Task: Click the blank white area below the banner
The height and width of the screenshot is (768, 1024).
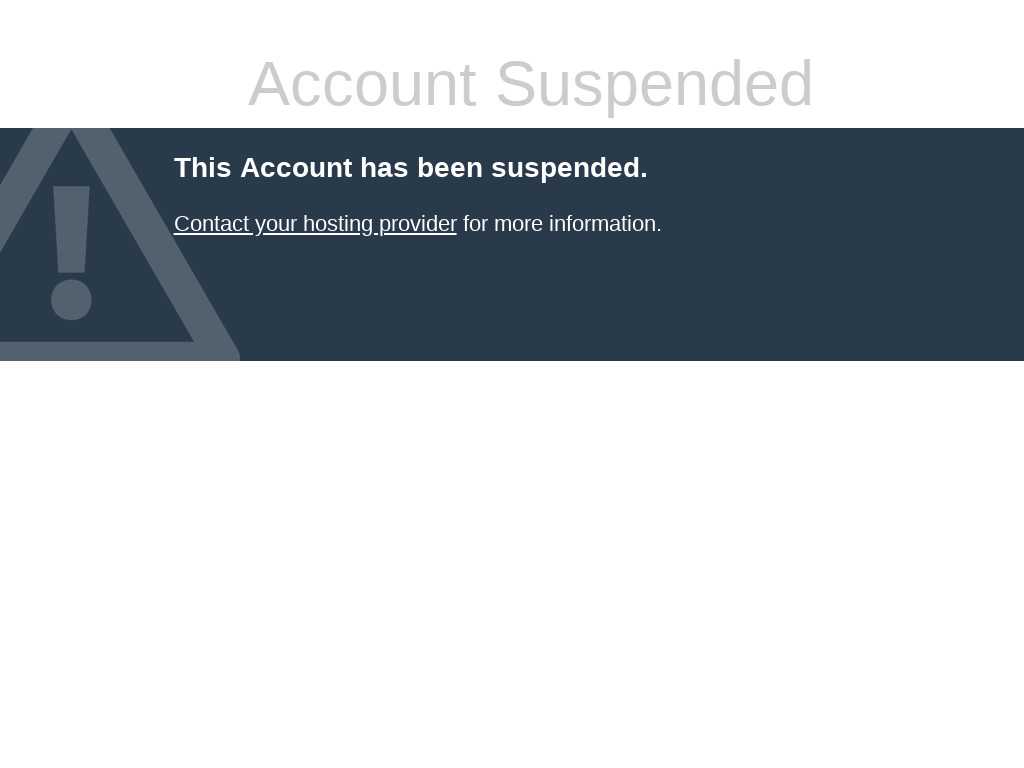Action: [512, 562]
